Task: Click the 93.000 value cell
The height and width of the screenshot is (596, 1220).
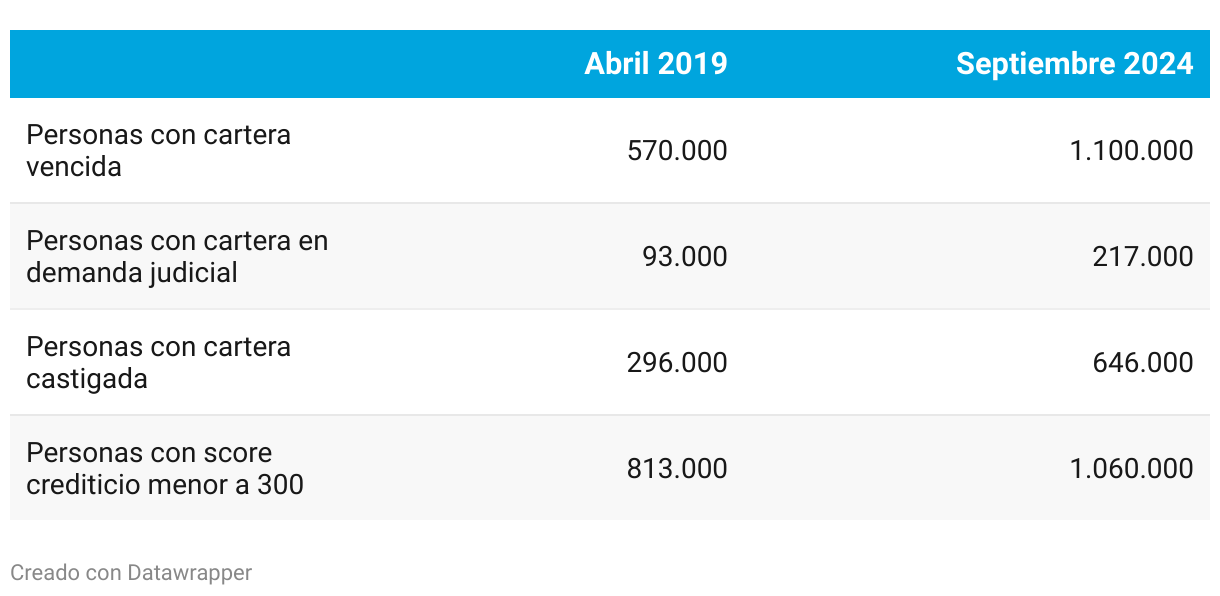Action: [x=684, y=257]
